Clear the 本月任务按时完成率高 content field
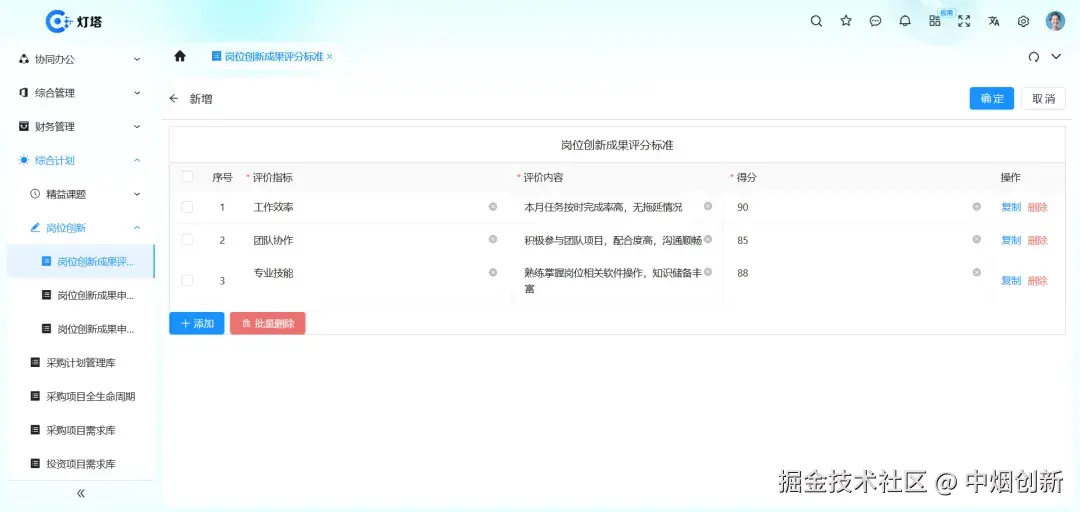This screenshot has height=512, width=1080. pyautogui.click(x=707, y=206)
